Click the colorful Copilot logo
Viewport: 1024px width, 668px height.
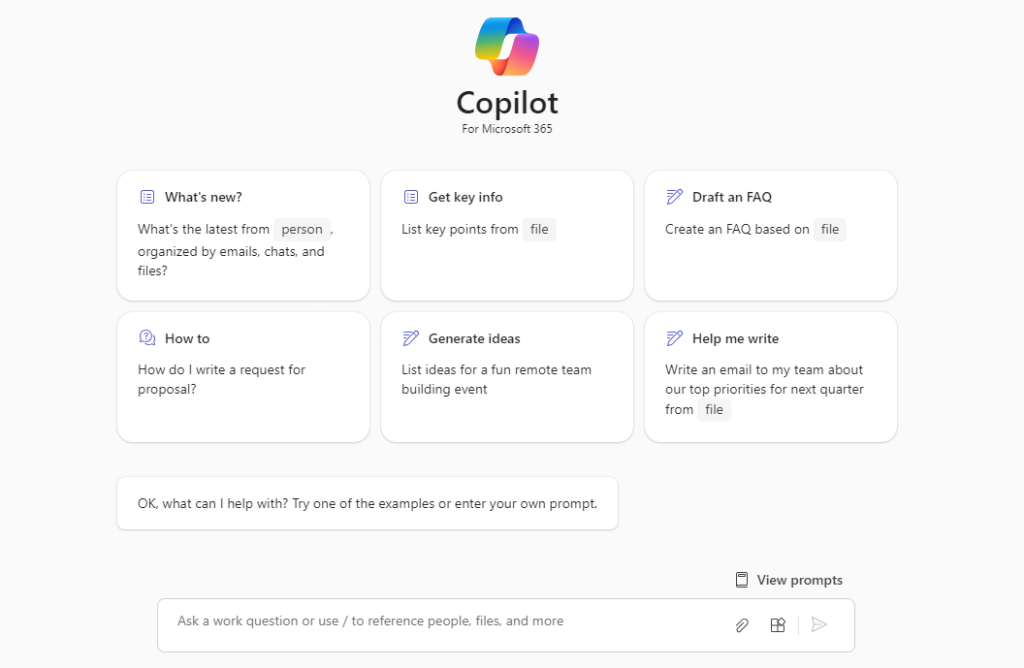(506, 46)
